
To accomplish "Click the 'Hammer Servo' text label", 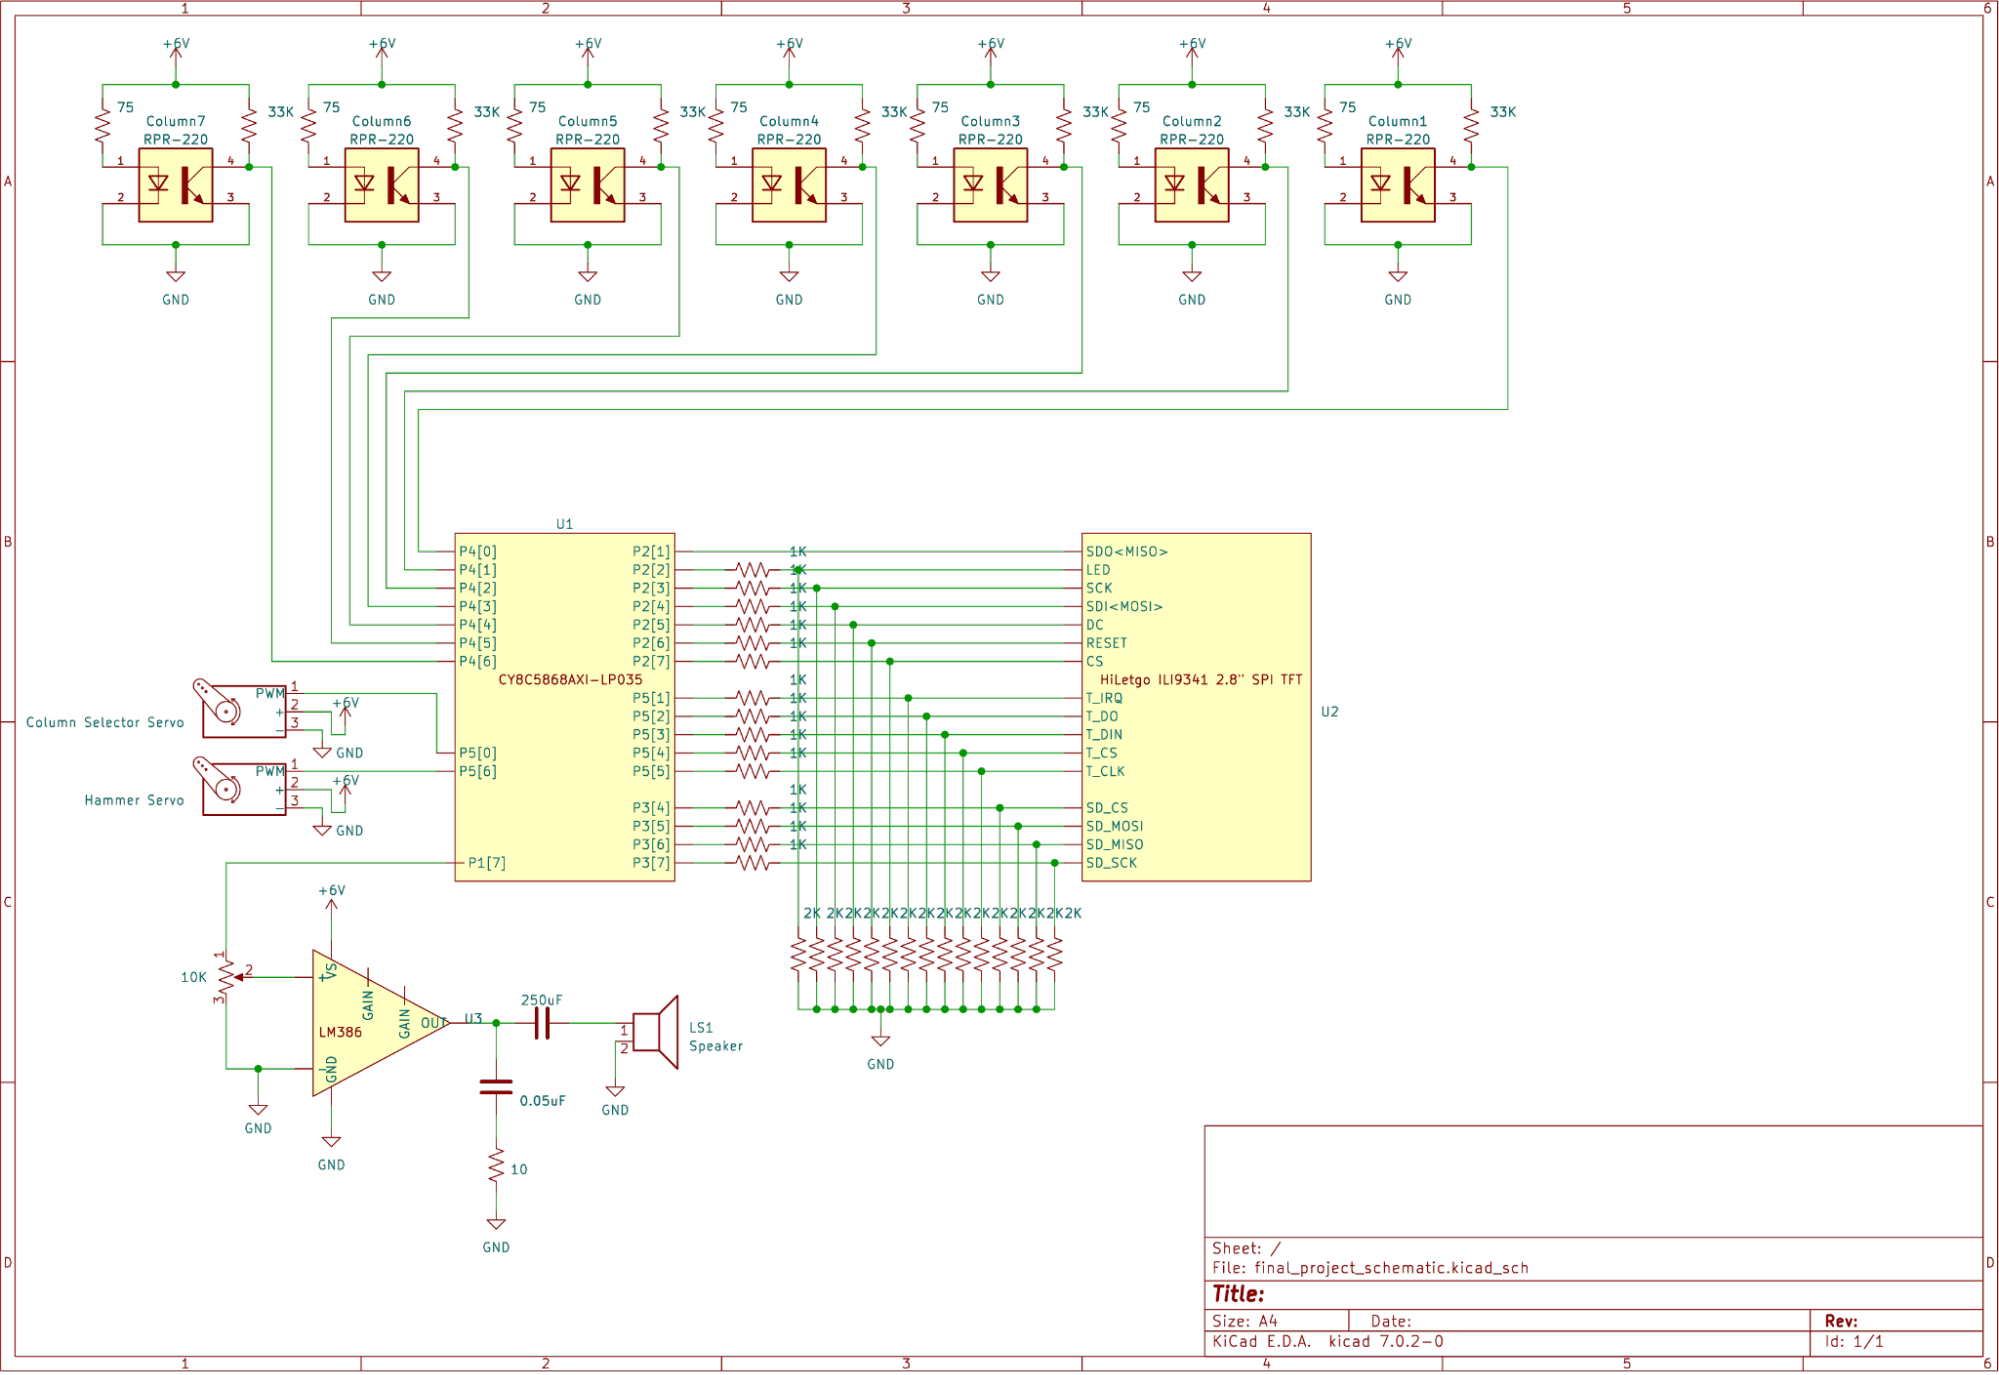I will pos(134,800).
